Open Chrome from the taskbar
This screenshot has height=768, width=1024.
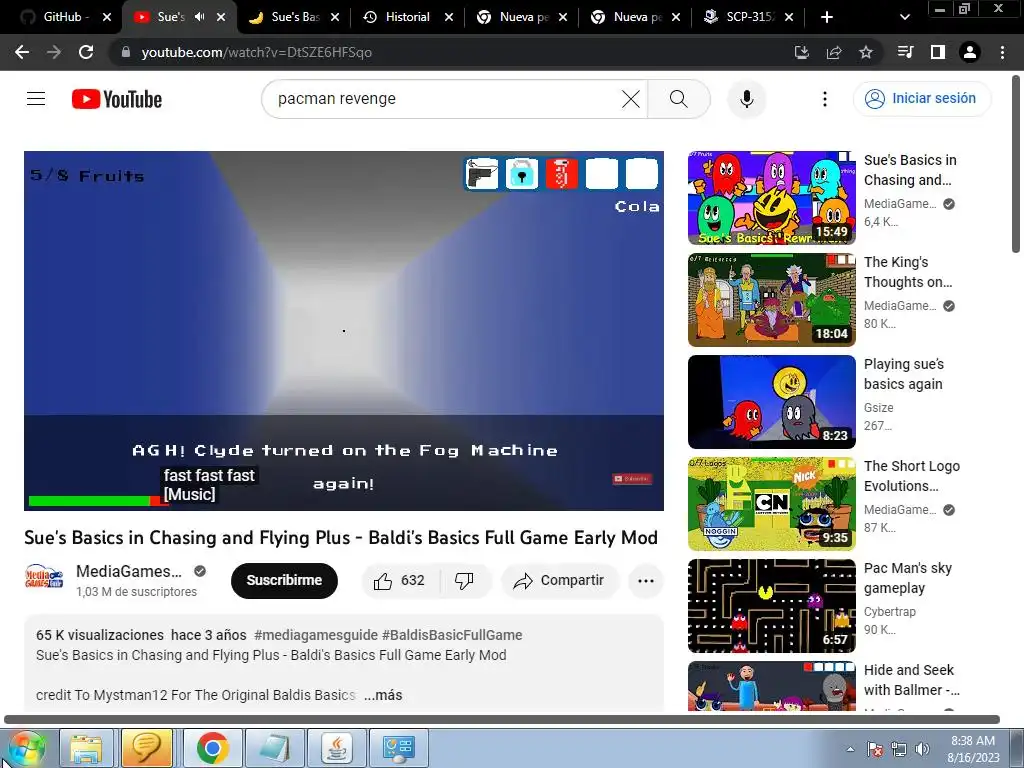212,748
